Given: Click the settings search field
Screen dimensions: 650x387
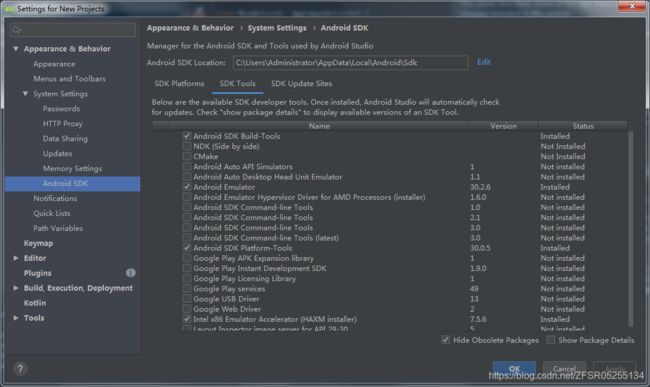Looking at the screenshot, I should [73, 30].
